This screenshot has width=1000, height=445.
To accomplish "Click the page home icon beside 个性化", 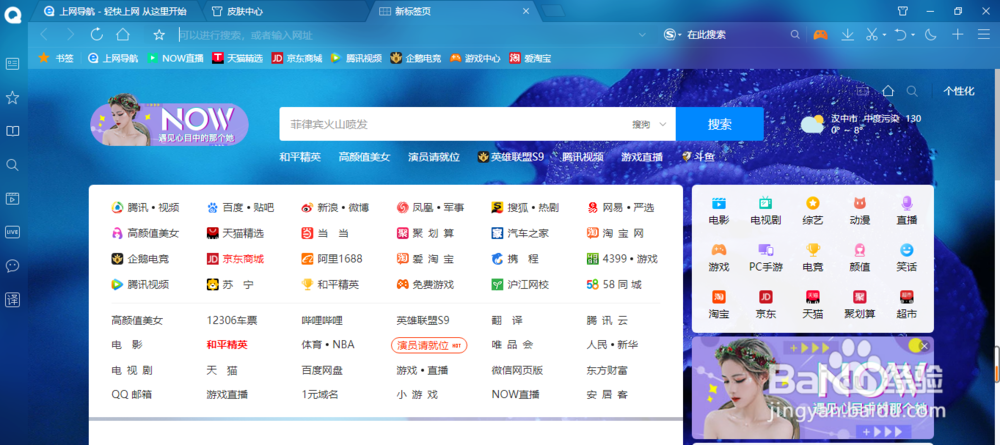I will (x=888, y=91).
